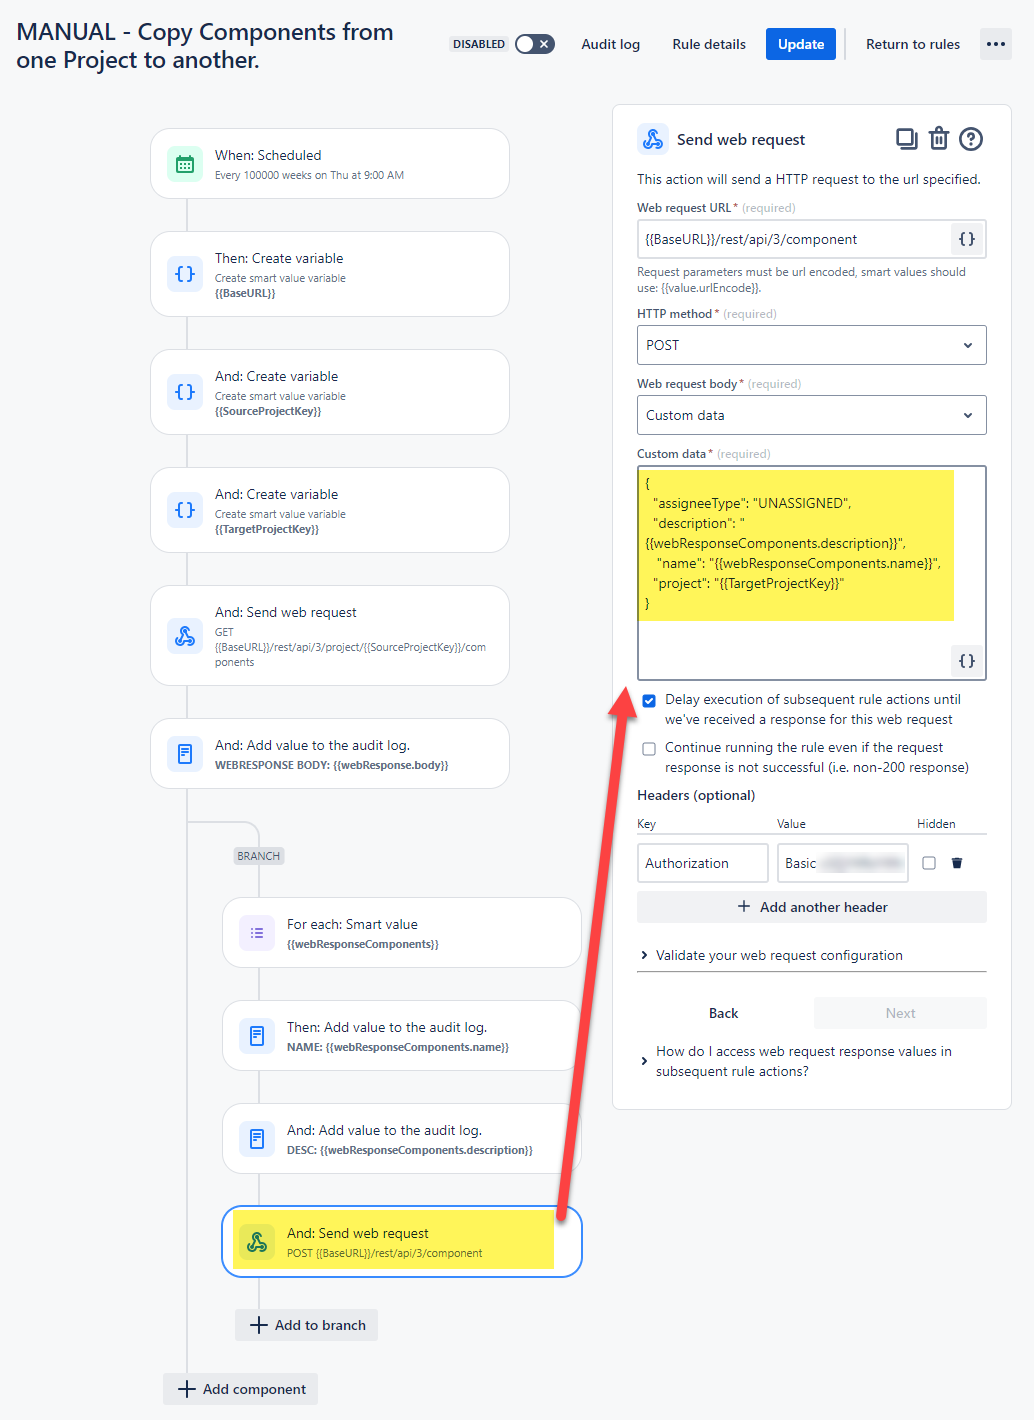This screenshot has height=1420, width=1034.
Task: Click the {{BaseURL}} Create variable braces icon
Action: point(184,273)
